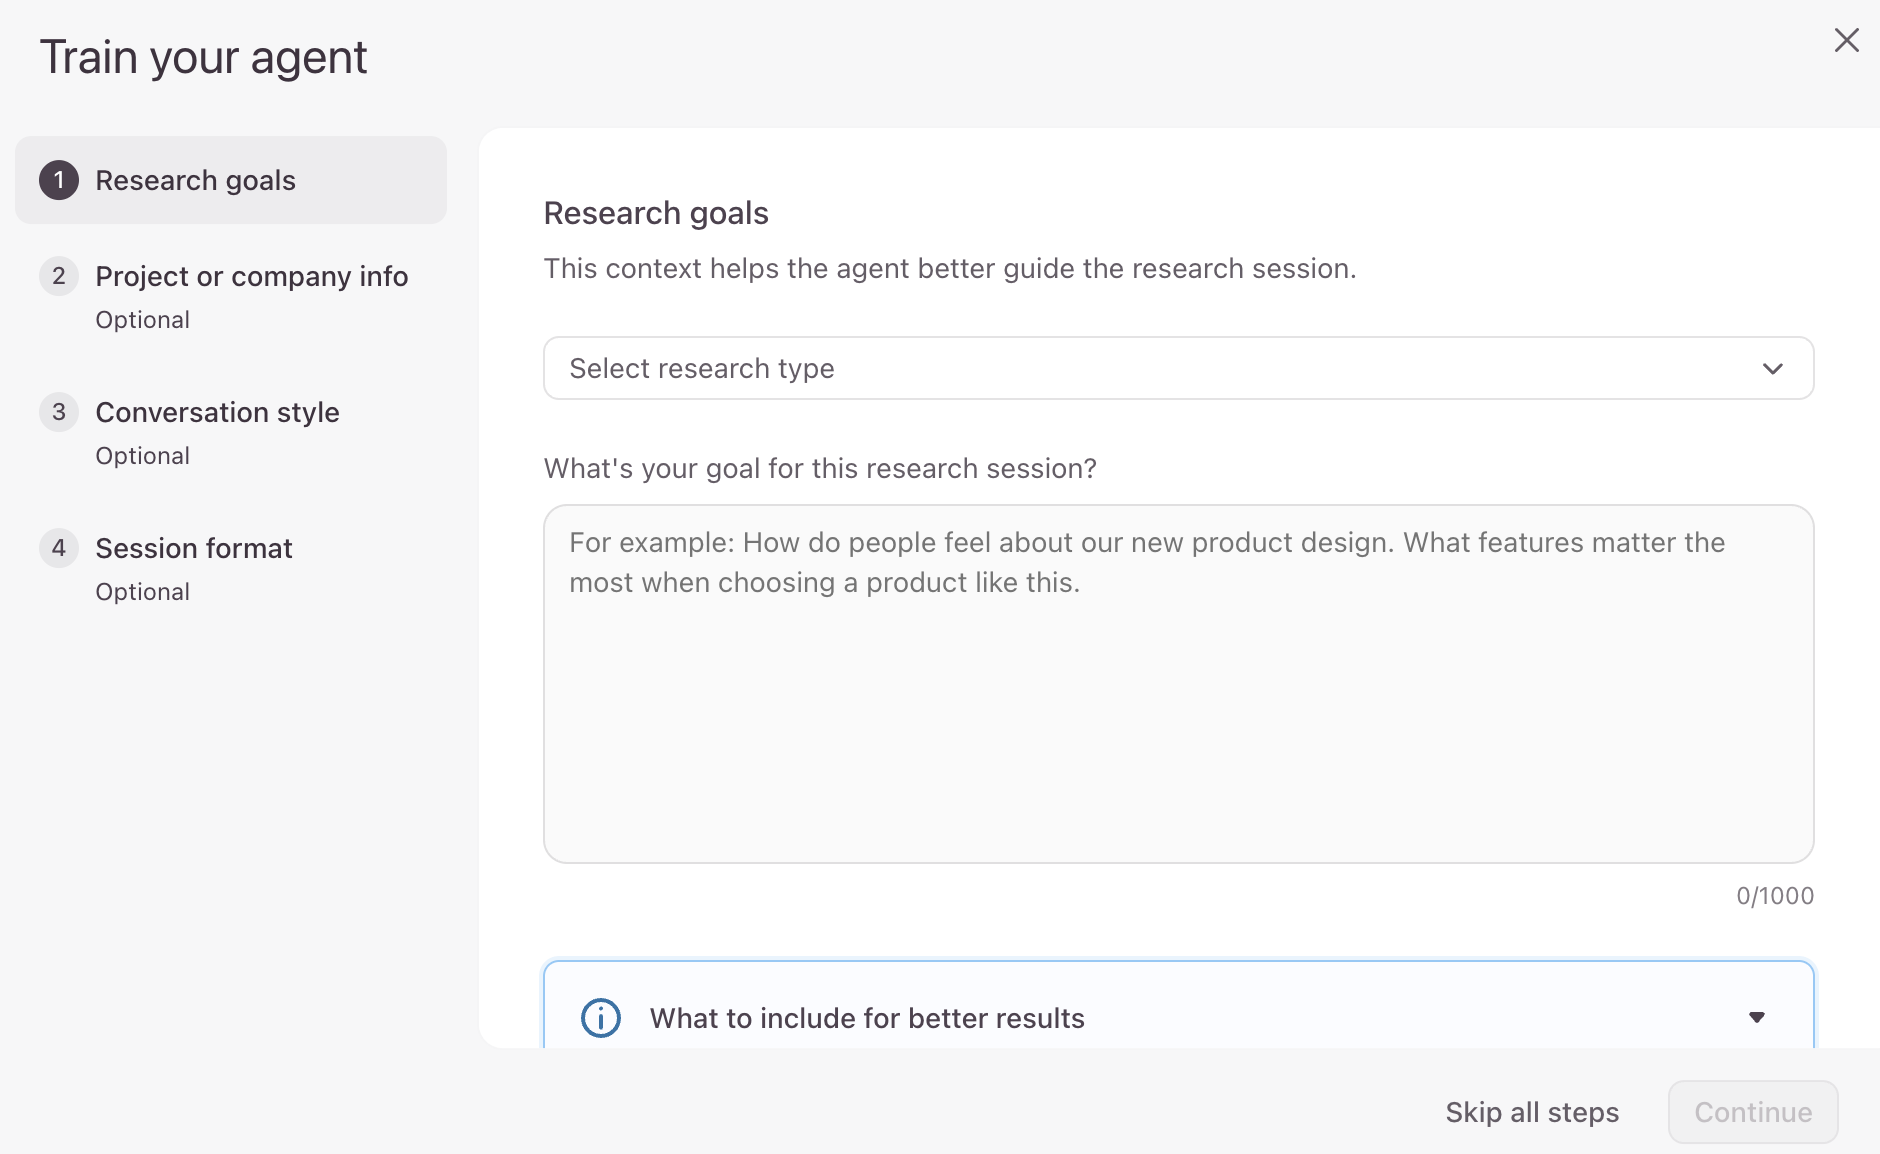Click Skip all steps

tap(1532, 1112)
